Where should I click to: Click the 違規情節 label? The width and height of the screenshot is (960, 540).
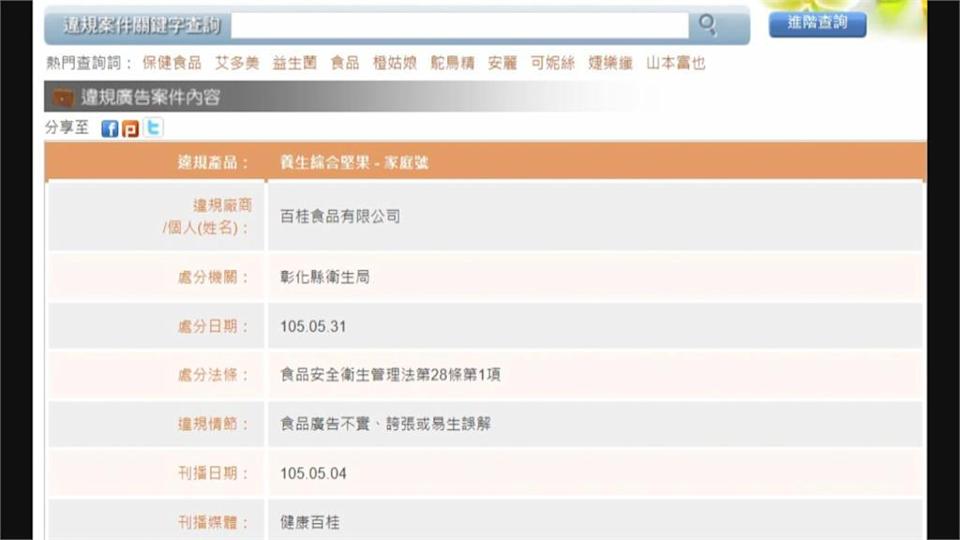click(x=213, y=424)
